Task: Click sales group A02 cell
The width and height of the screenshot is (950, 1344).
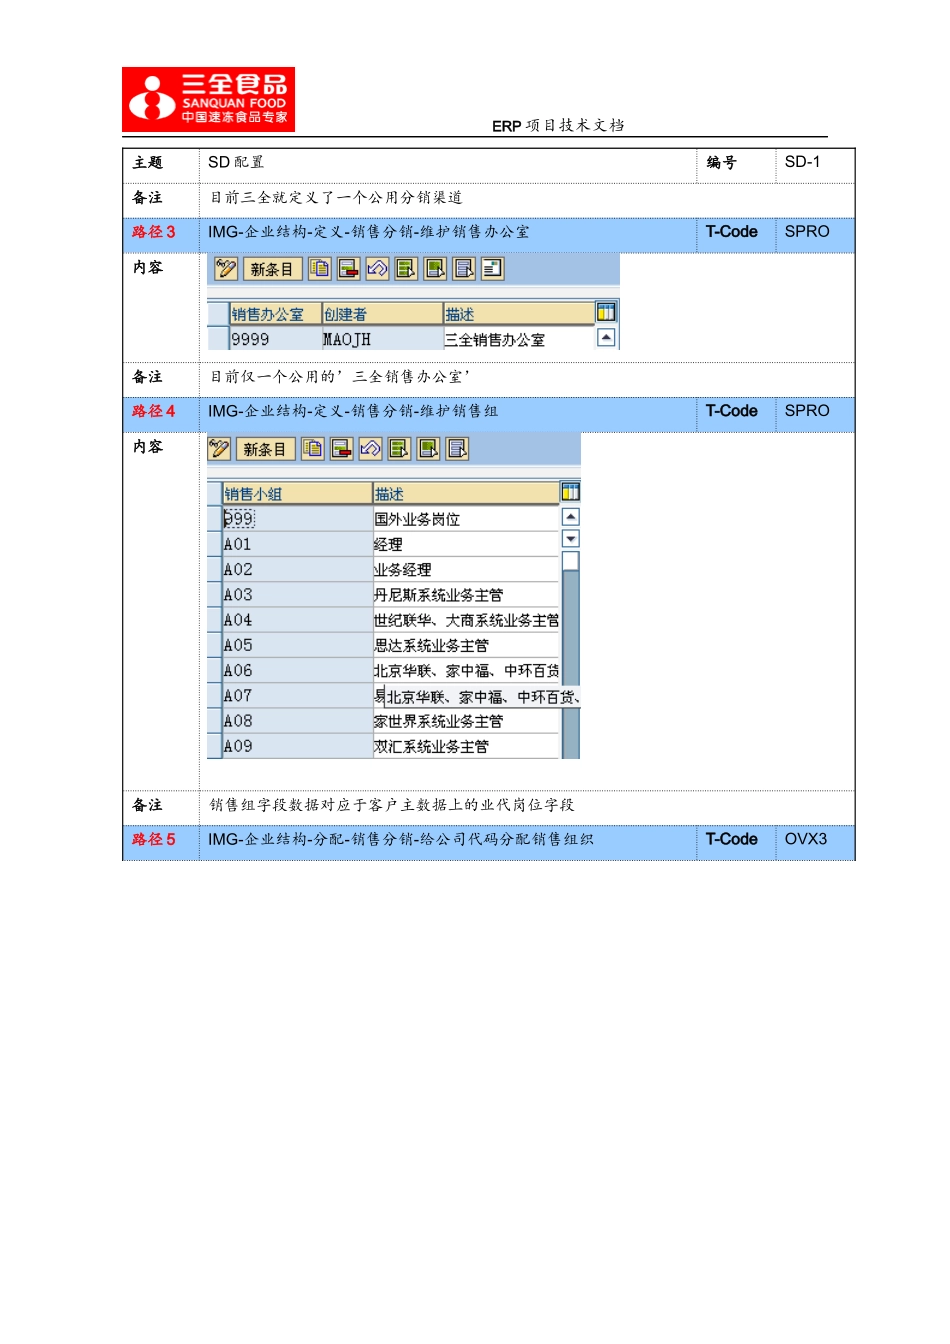Action: click(297, 569)
